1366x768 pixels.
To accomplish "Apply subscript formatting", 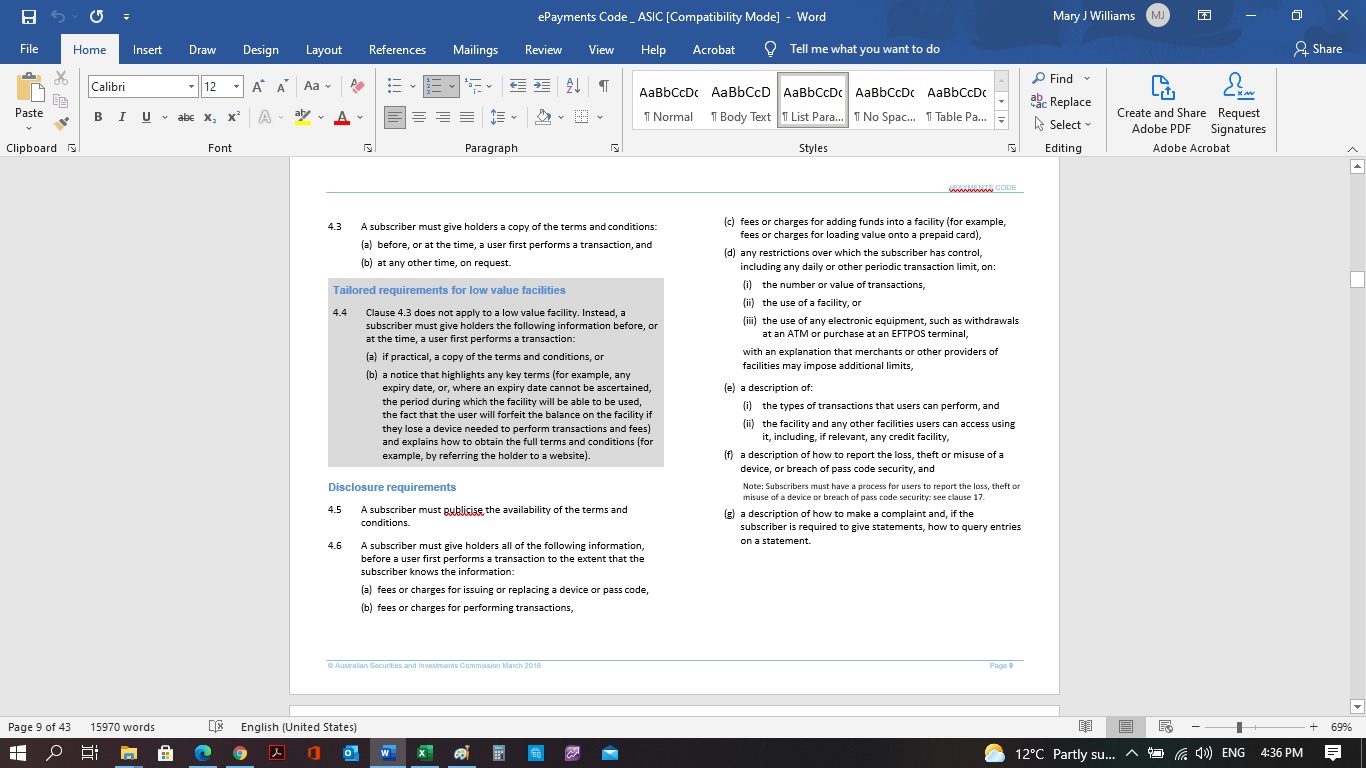I will pyautogui.click(x=209, y=117).
